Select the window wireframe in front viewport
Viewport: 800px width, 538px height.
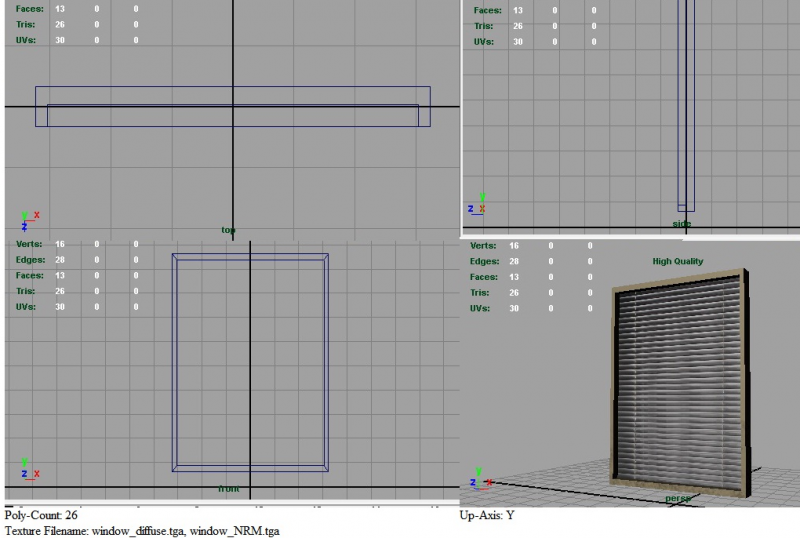tap(250, 362)
